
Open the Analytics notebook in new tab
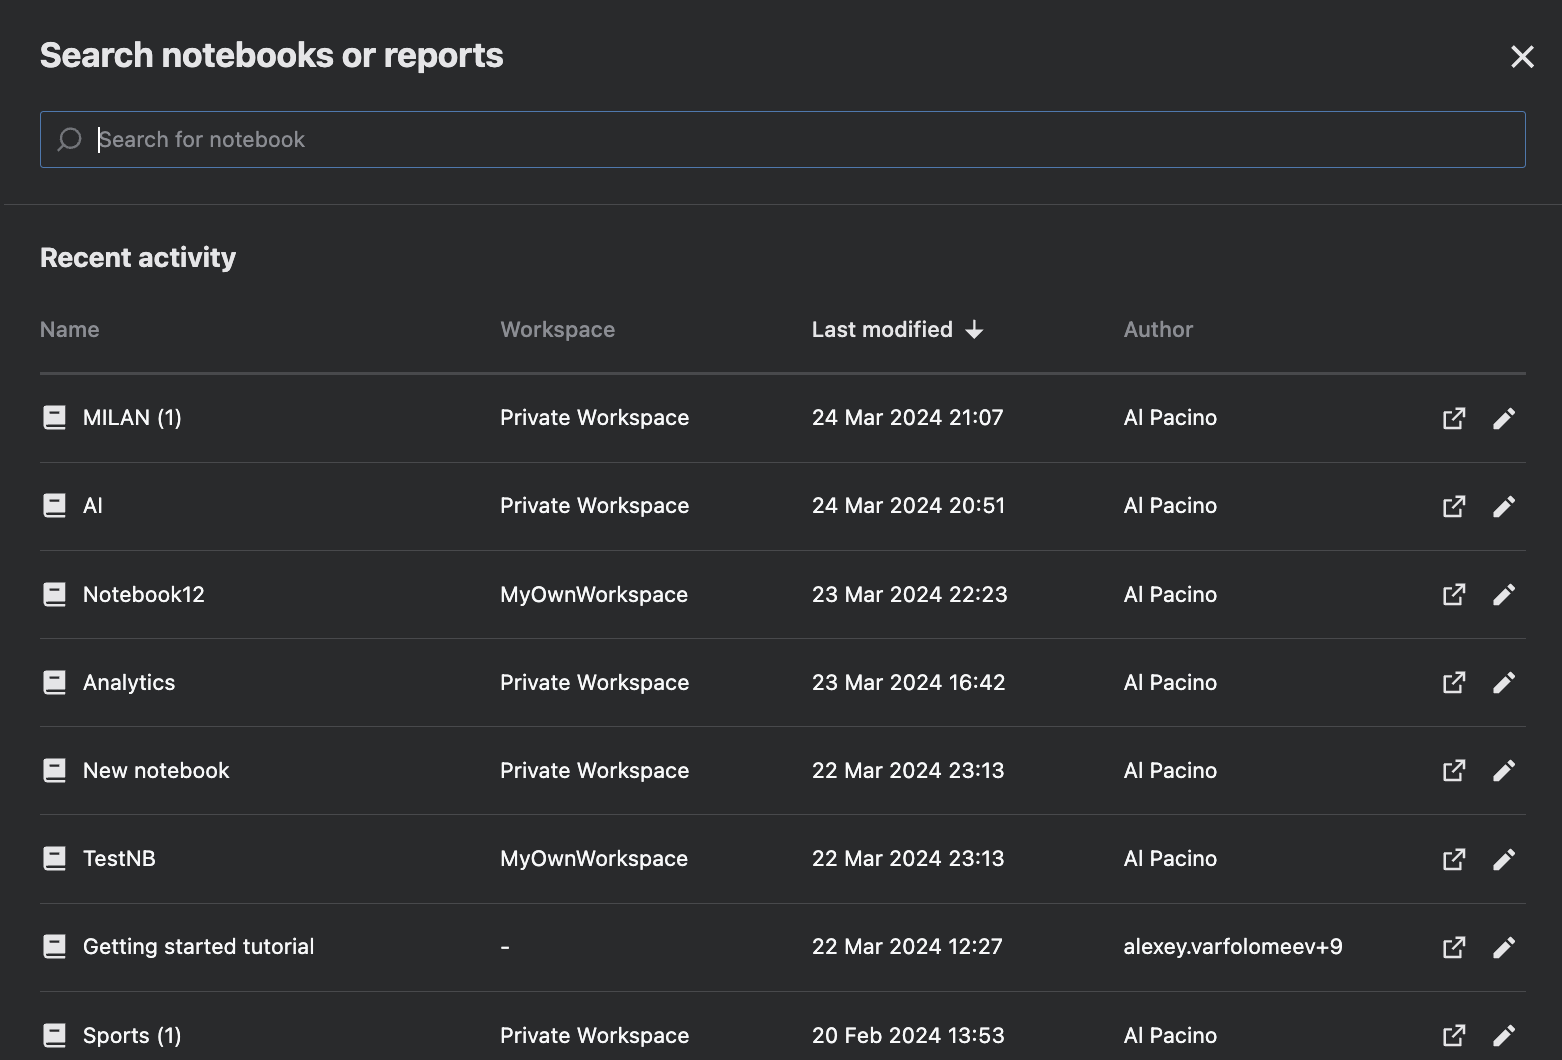click(x=1454, y=682)
